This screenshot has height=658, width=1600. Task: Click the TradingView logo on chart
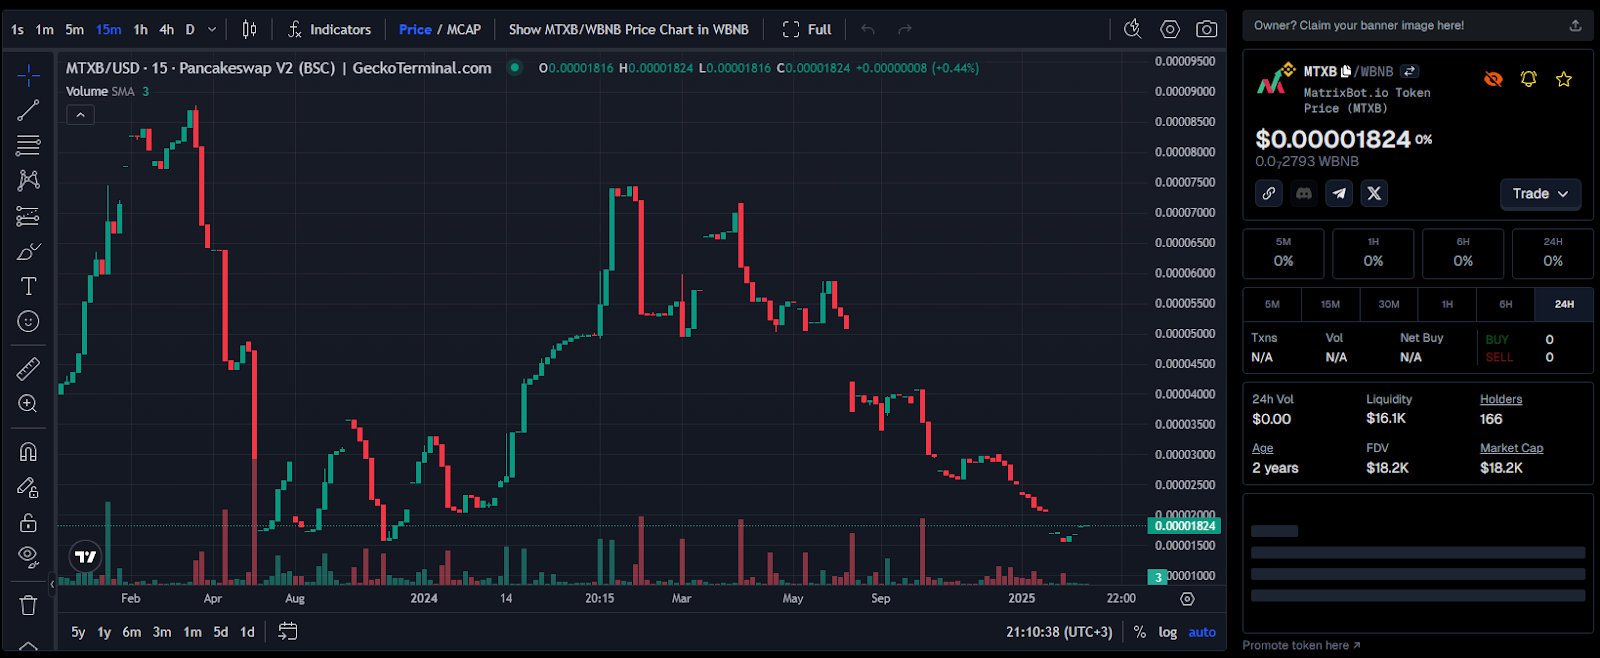point(86,557)
